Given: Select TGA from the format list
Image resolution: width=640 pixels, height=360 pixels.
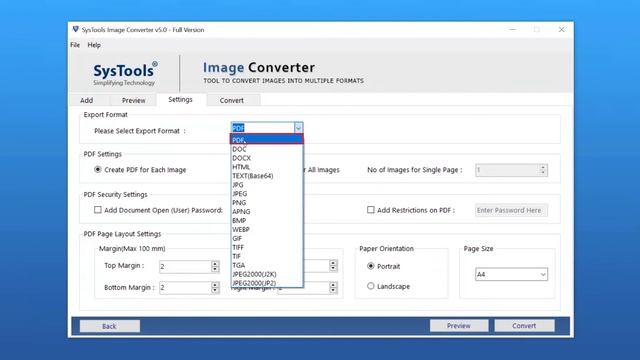Looking at the screenshot, I should 267,265.
